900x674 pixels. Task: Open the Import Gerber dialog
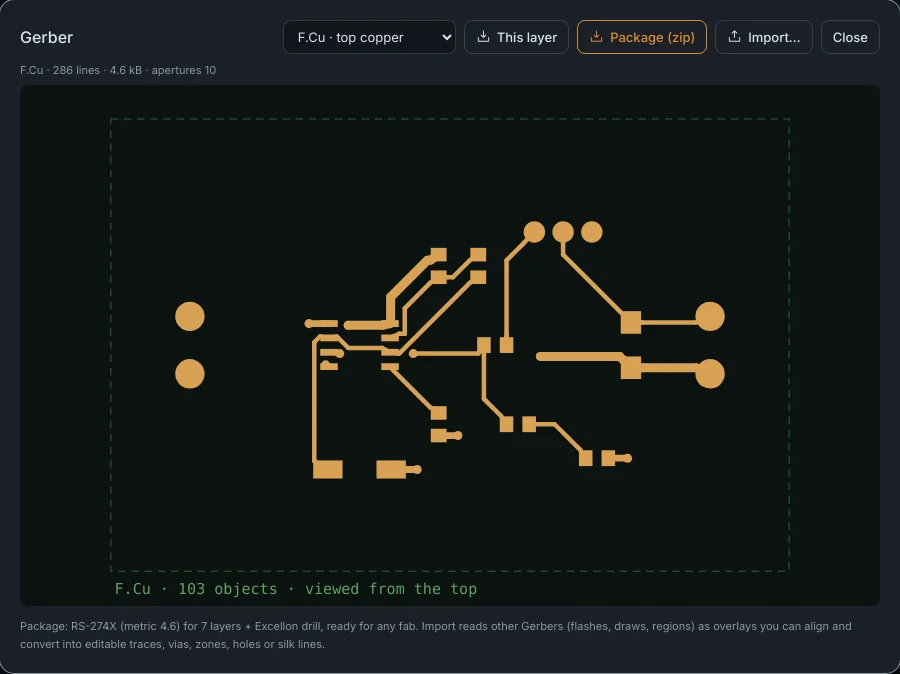click(763, 37)
